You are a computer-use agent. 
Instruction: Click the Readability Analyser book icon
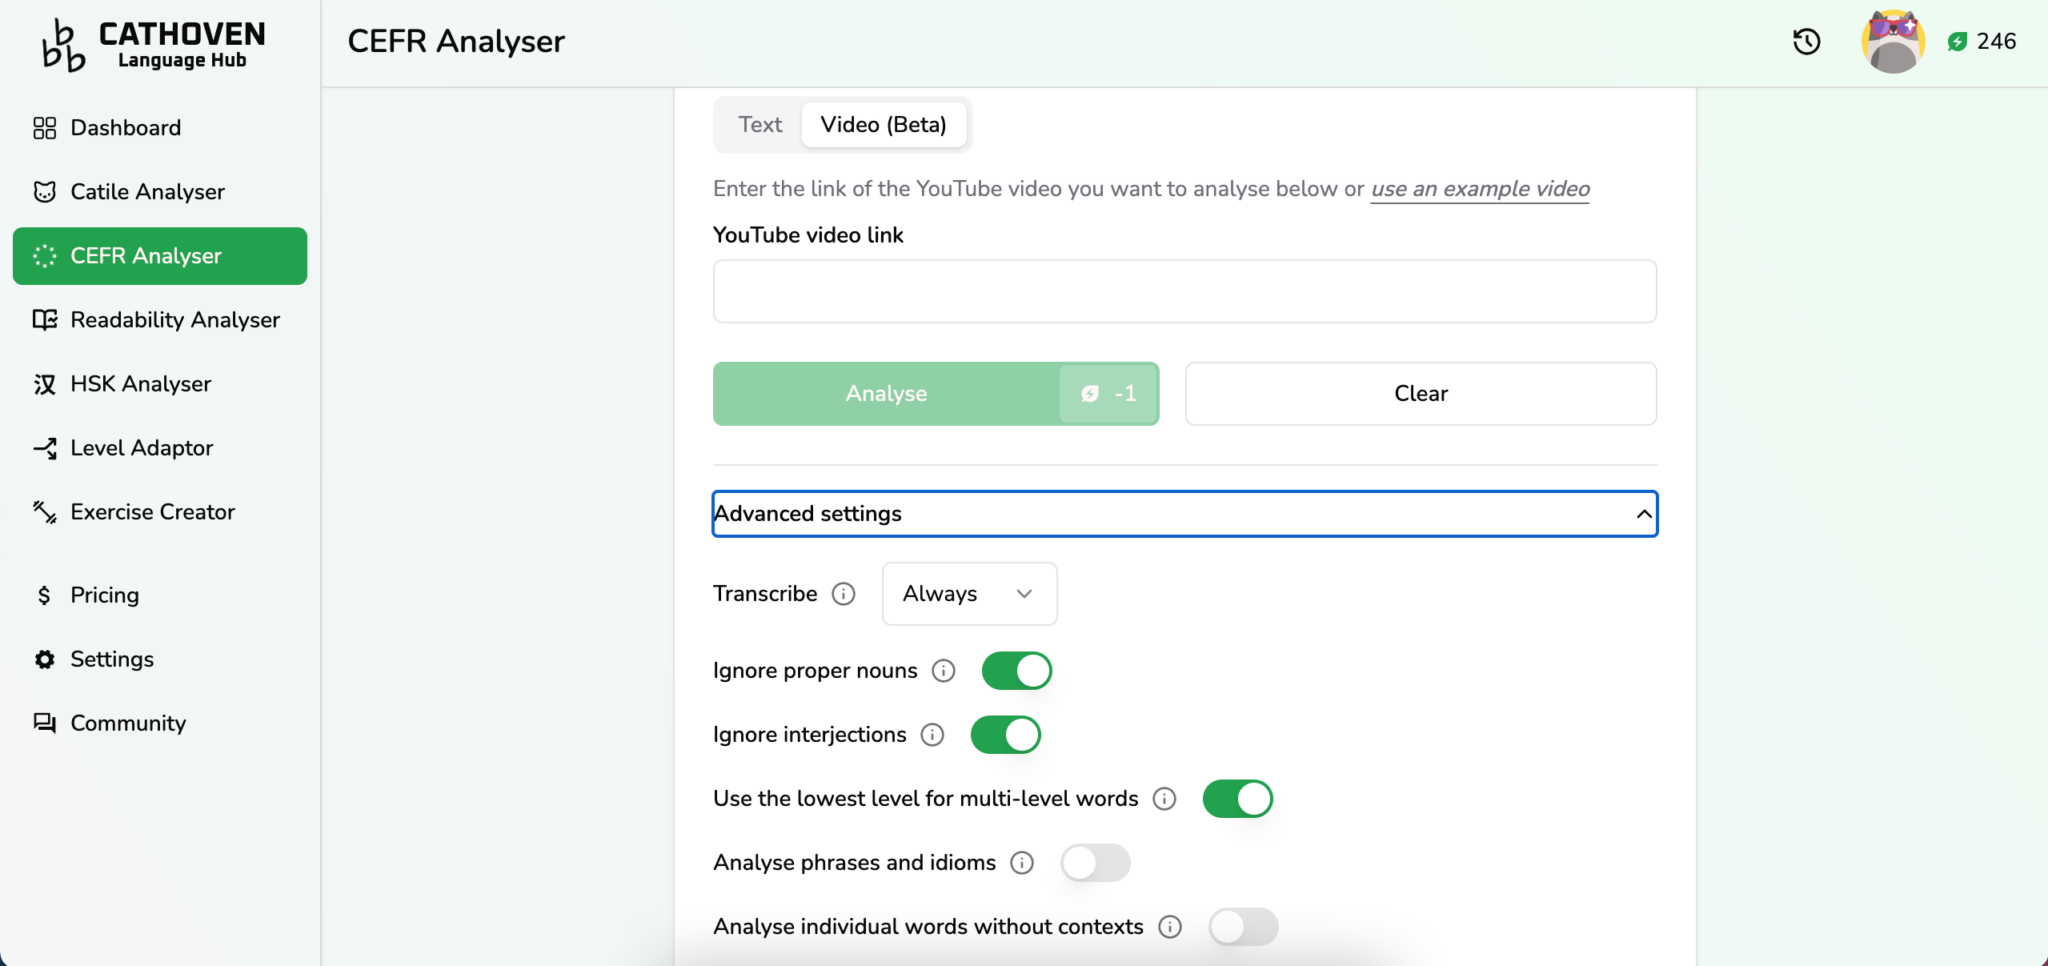click(x=44, y=319)
